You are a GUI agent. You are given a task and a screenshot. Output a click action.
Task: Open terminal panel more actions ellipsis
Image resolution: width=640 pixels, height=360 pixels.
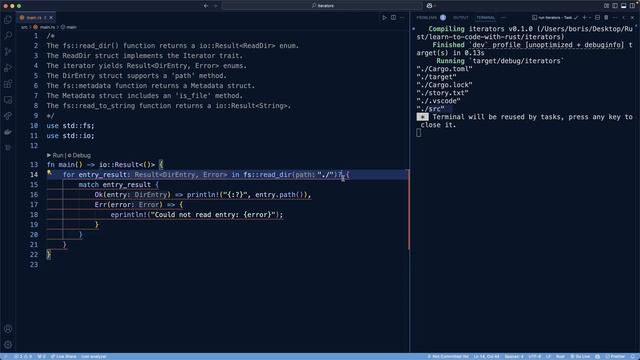tap(615, 18)
